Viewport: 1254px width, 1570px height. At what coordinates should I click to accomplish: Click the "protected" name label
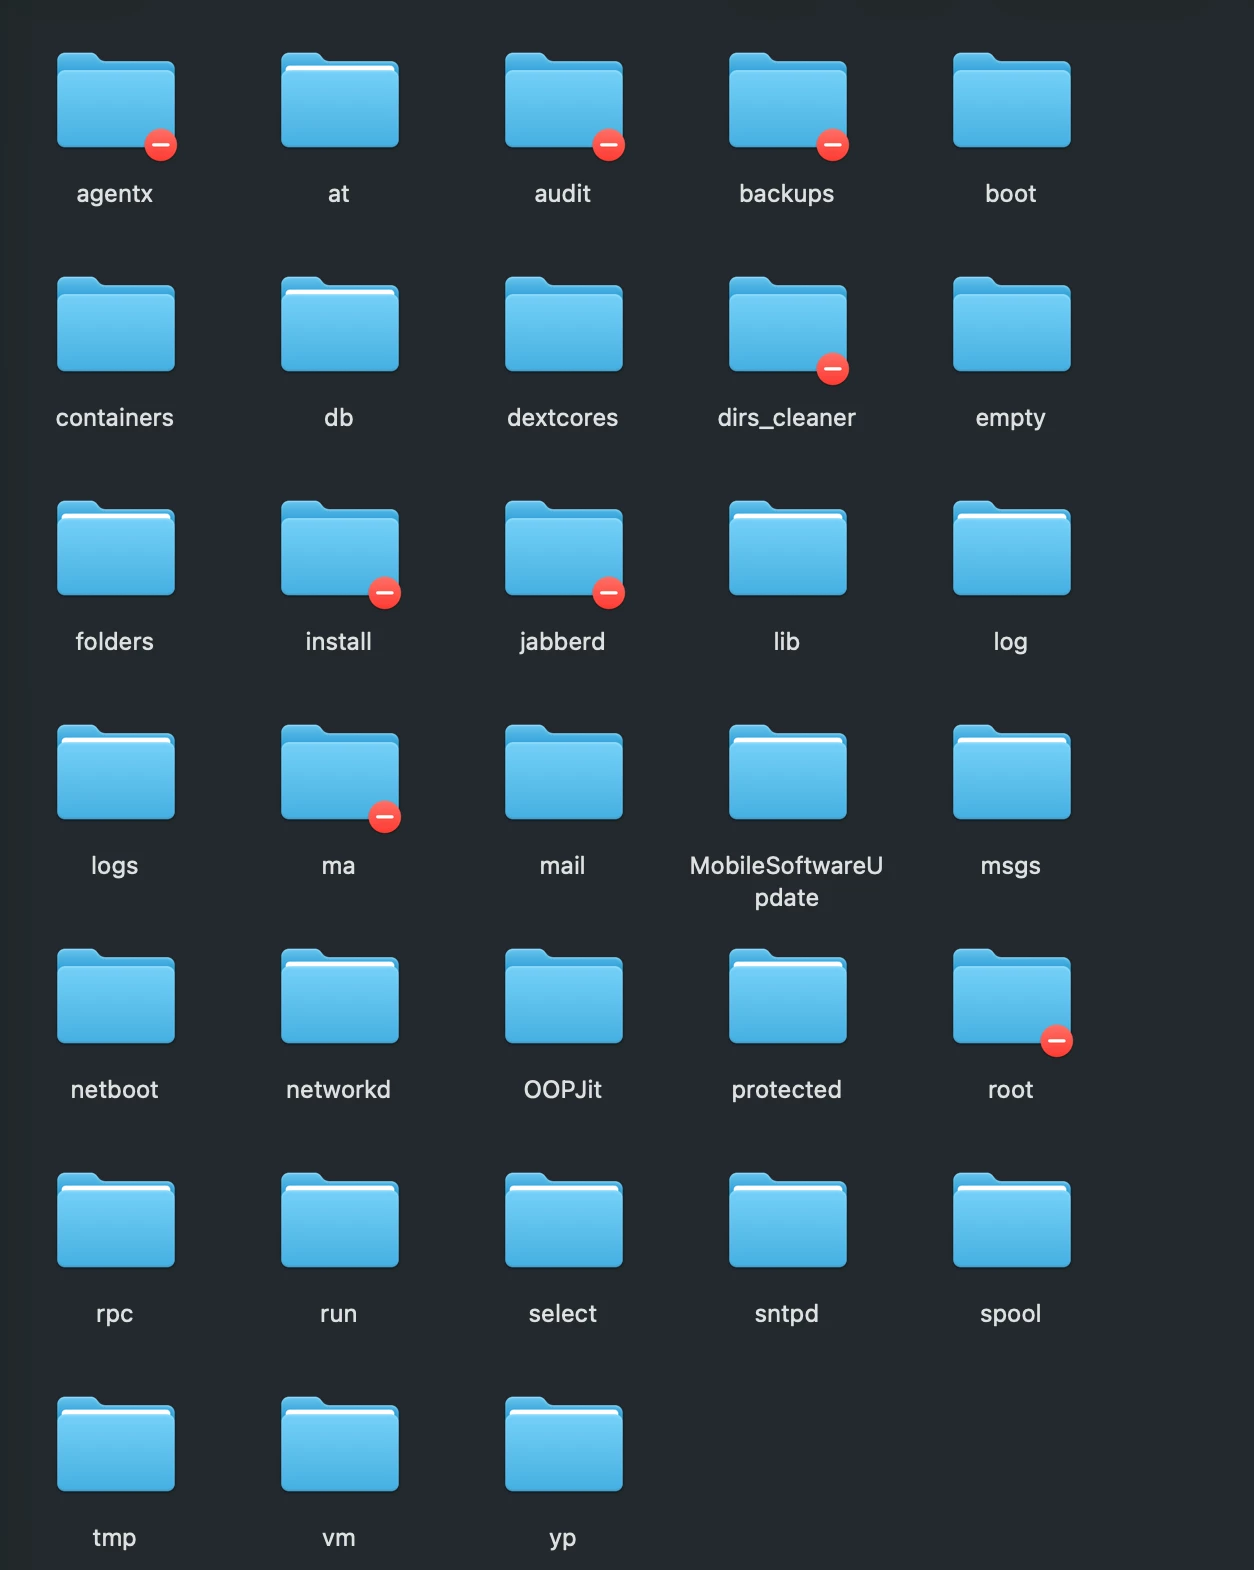[787, 1090]
